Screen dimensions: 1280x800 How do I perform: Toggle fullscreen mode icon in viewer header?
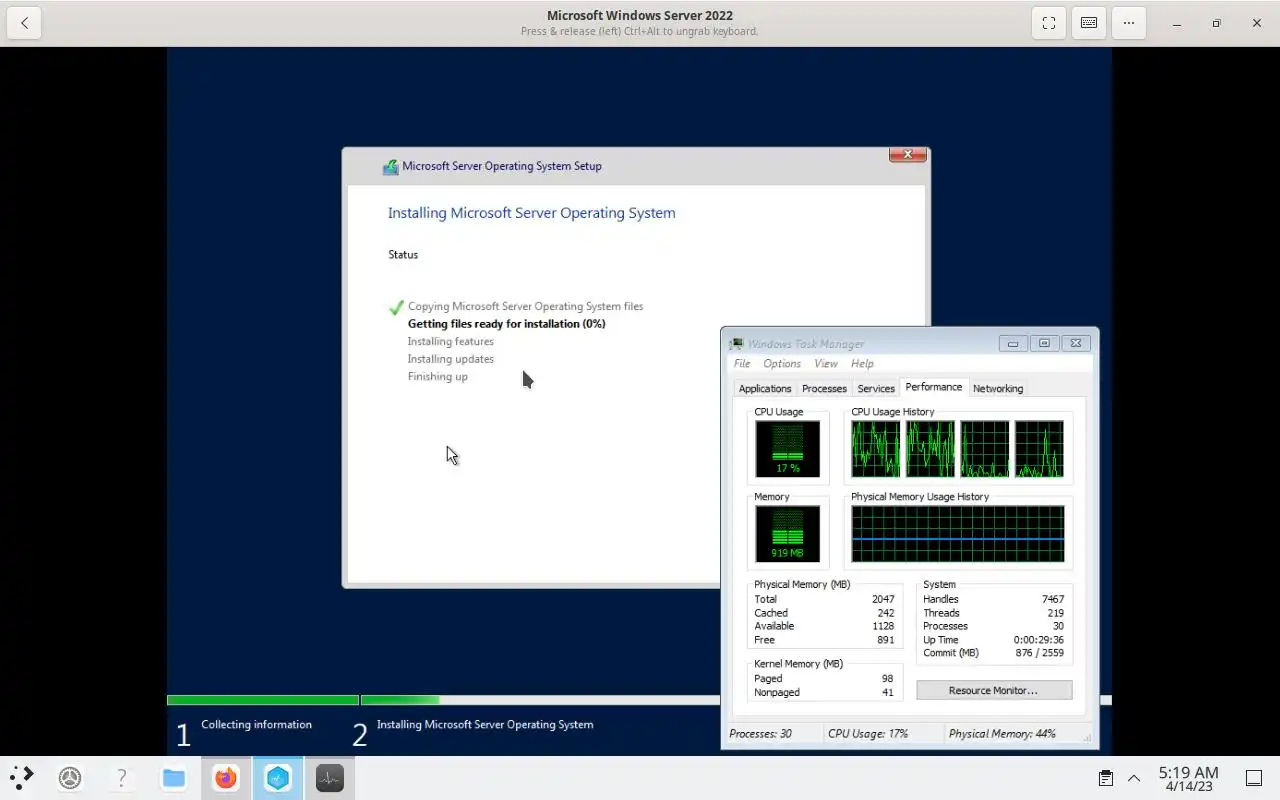(x=1049, y=23)
